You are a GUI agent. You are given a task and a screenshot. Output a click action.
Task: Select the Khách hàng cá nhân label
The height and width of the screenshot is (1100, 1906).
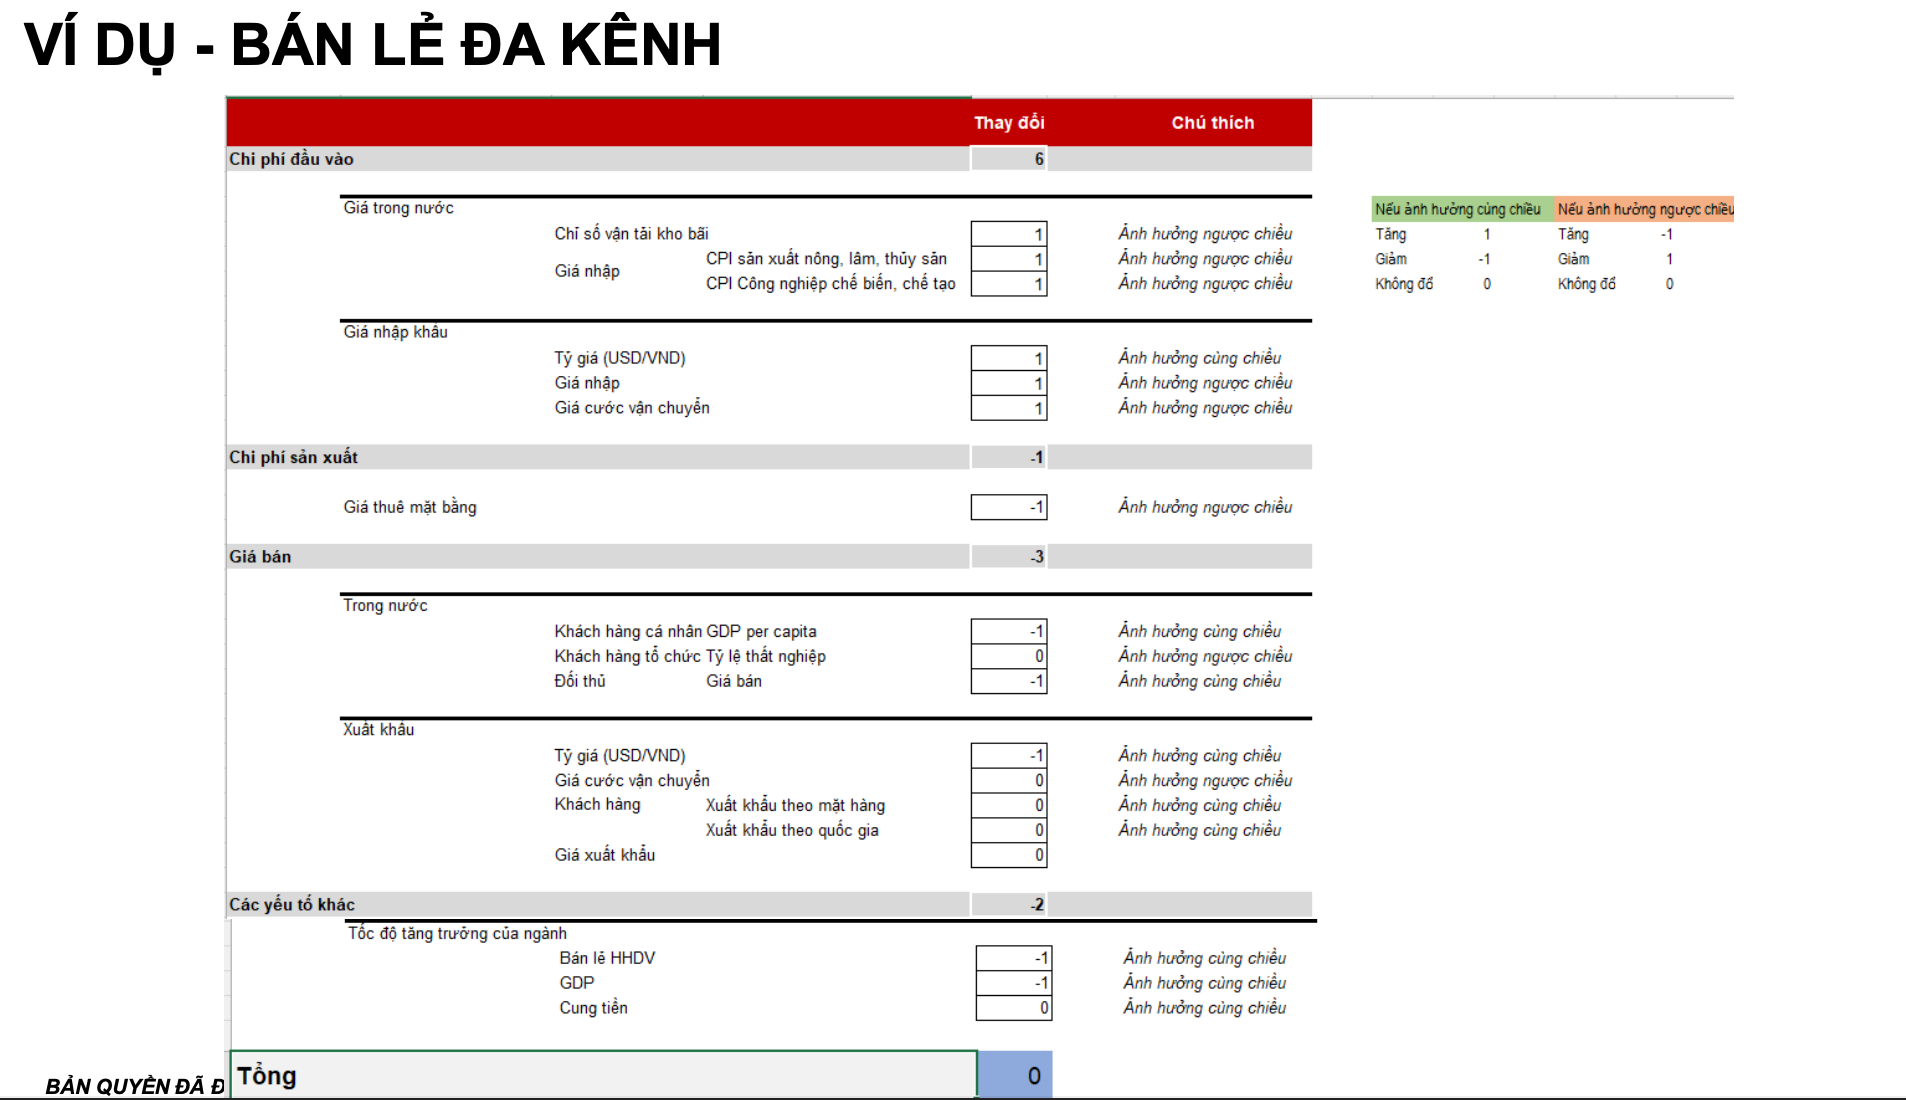(628, 632)
